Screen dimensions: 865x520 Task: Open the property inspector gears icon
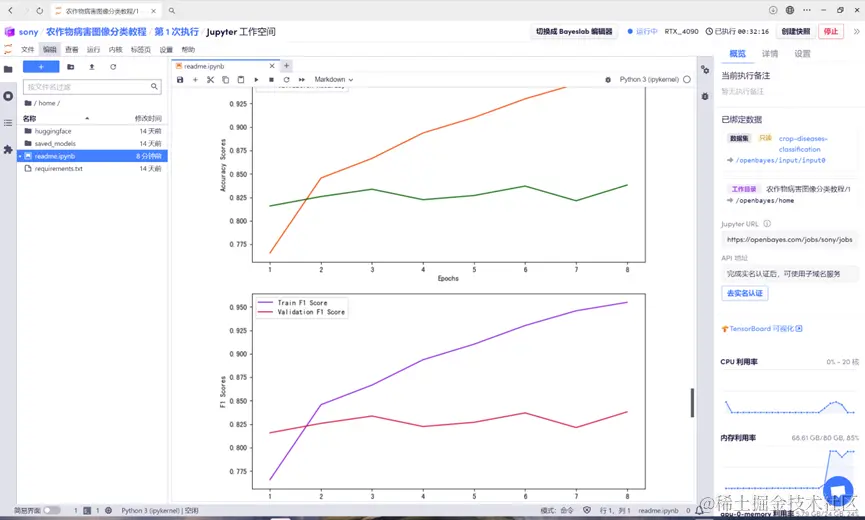pos(705,69)
